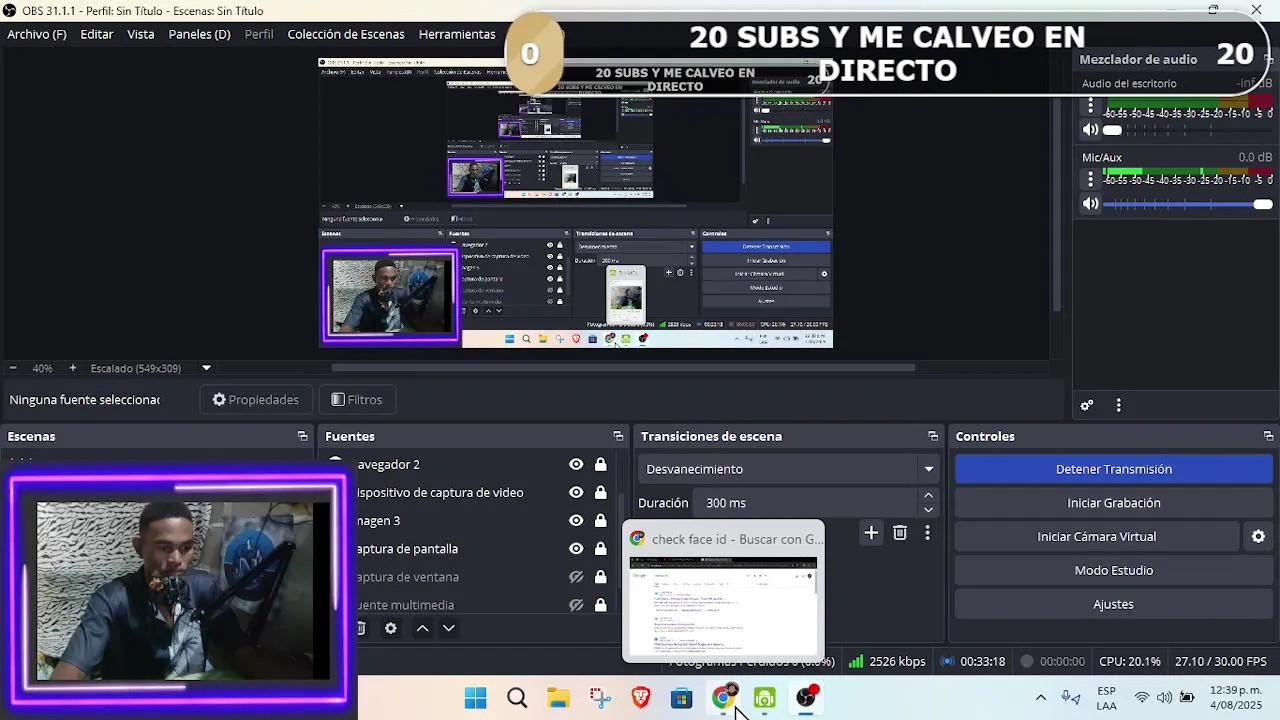The height and width of the screenshot is (720, 1280).
Task: Open the Herramientas menu
Action: 457,34
